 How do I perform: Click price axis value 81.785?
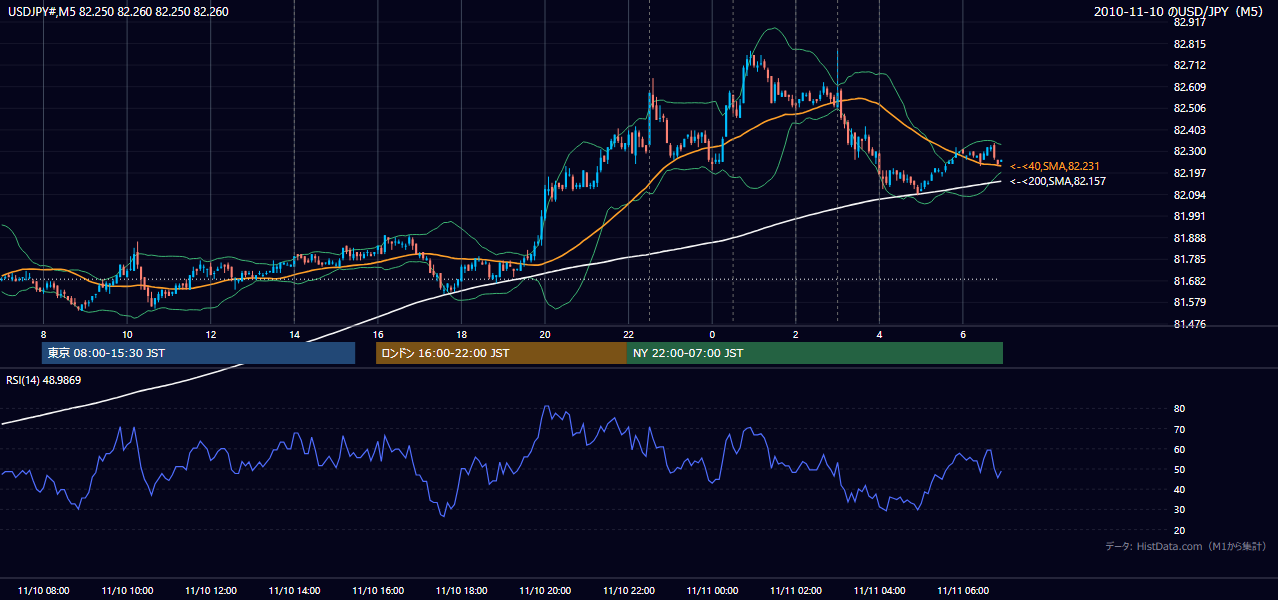1189,259
